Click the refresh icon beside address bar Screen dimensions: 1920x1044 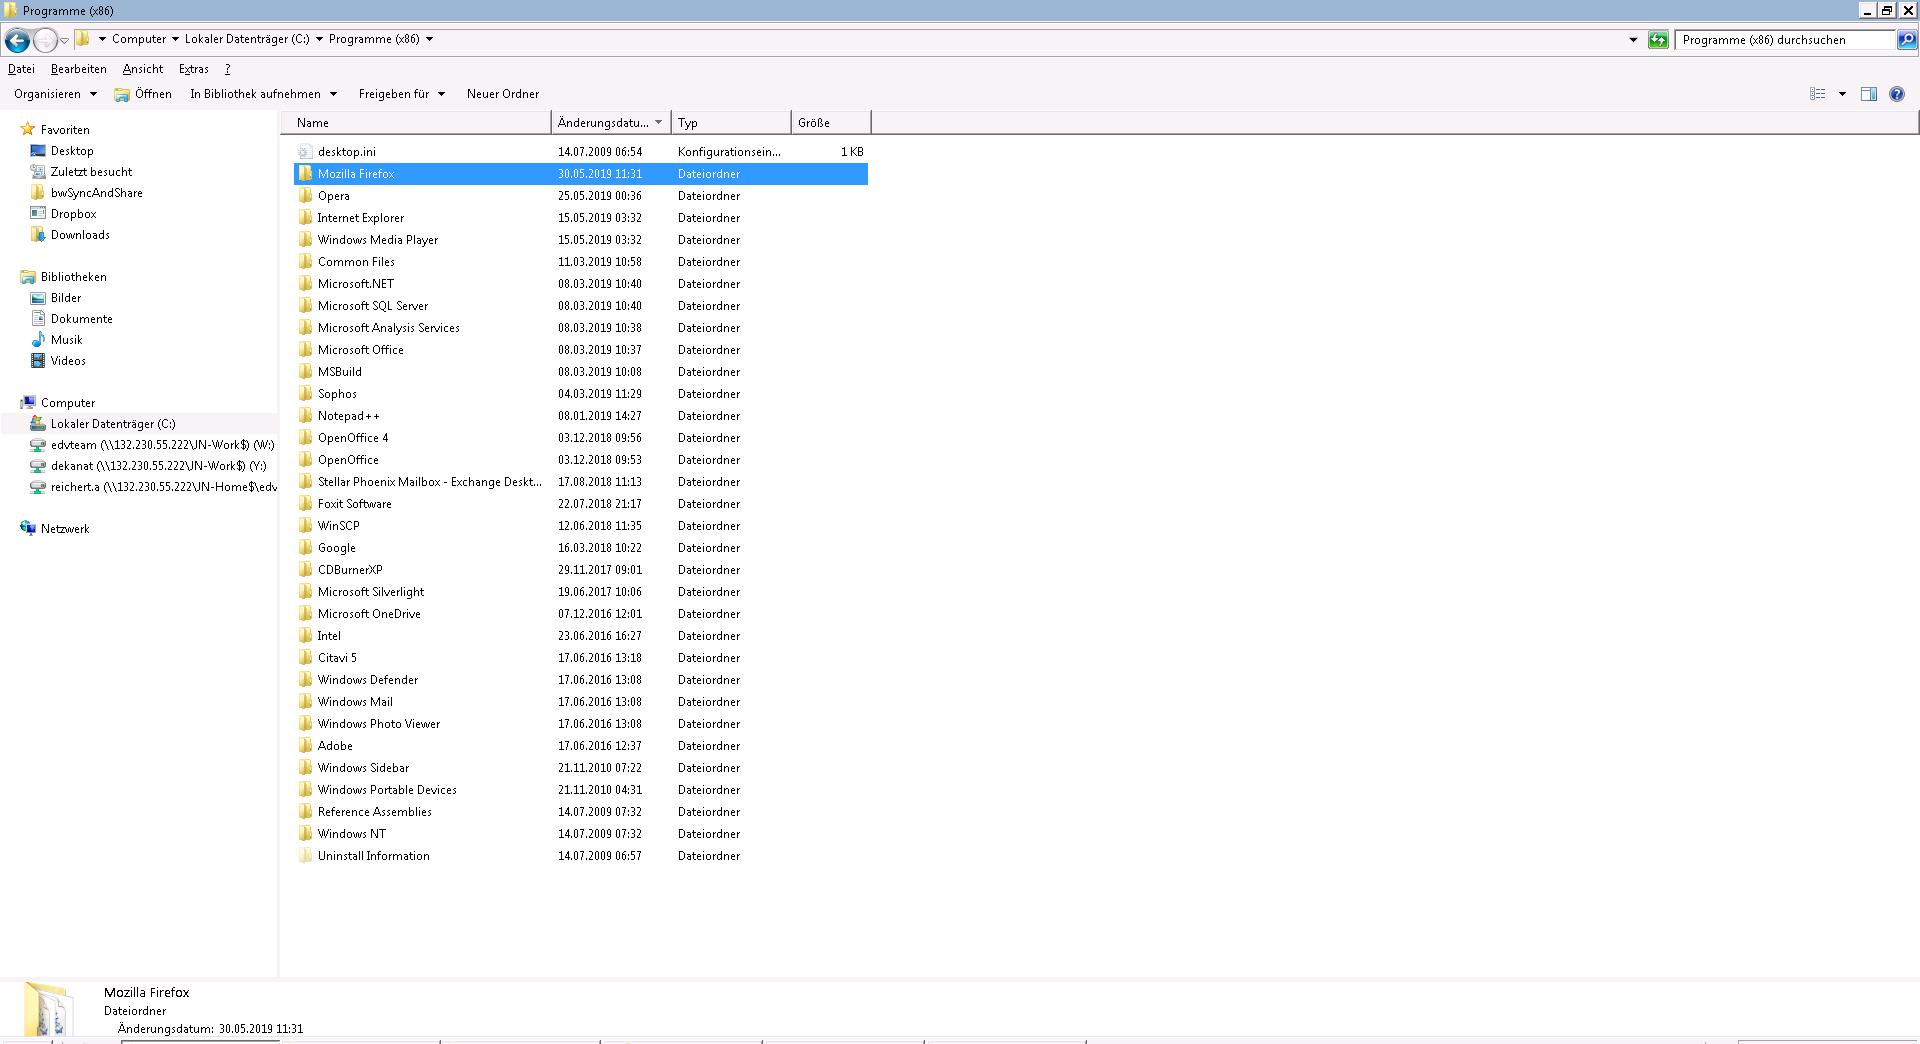click(1658, 40)
